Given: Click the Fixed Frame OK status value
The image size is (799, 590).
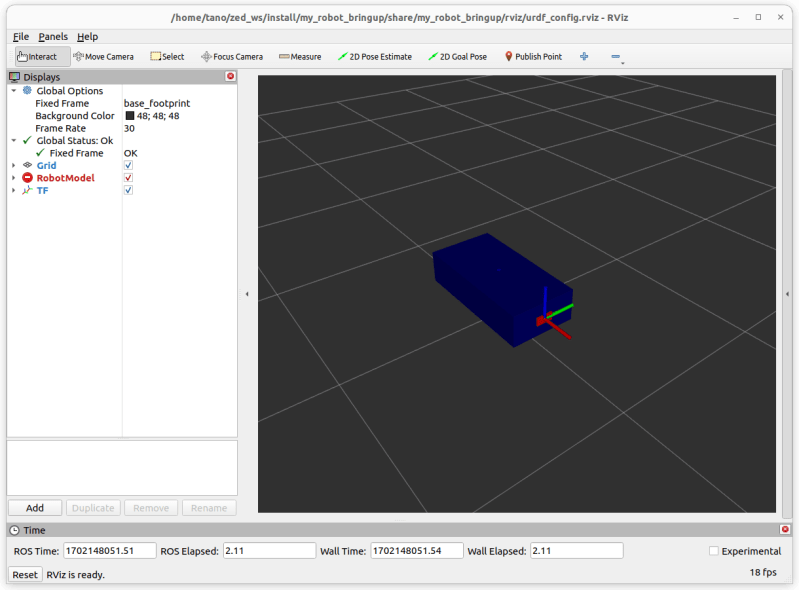Looking at the screenshot, I should [x=130, y=153].
